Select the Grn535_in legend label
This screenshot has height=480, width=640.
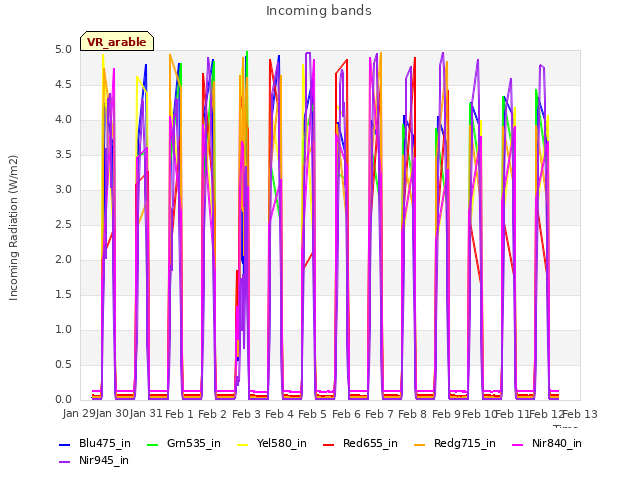click(194, 443)
